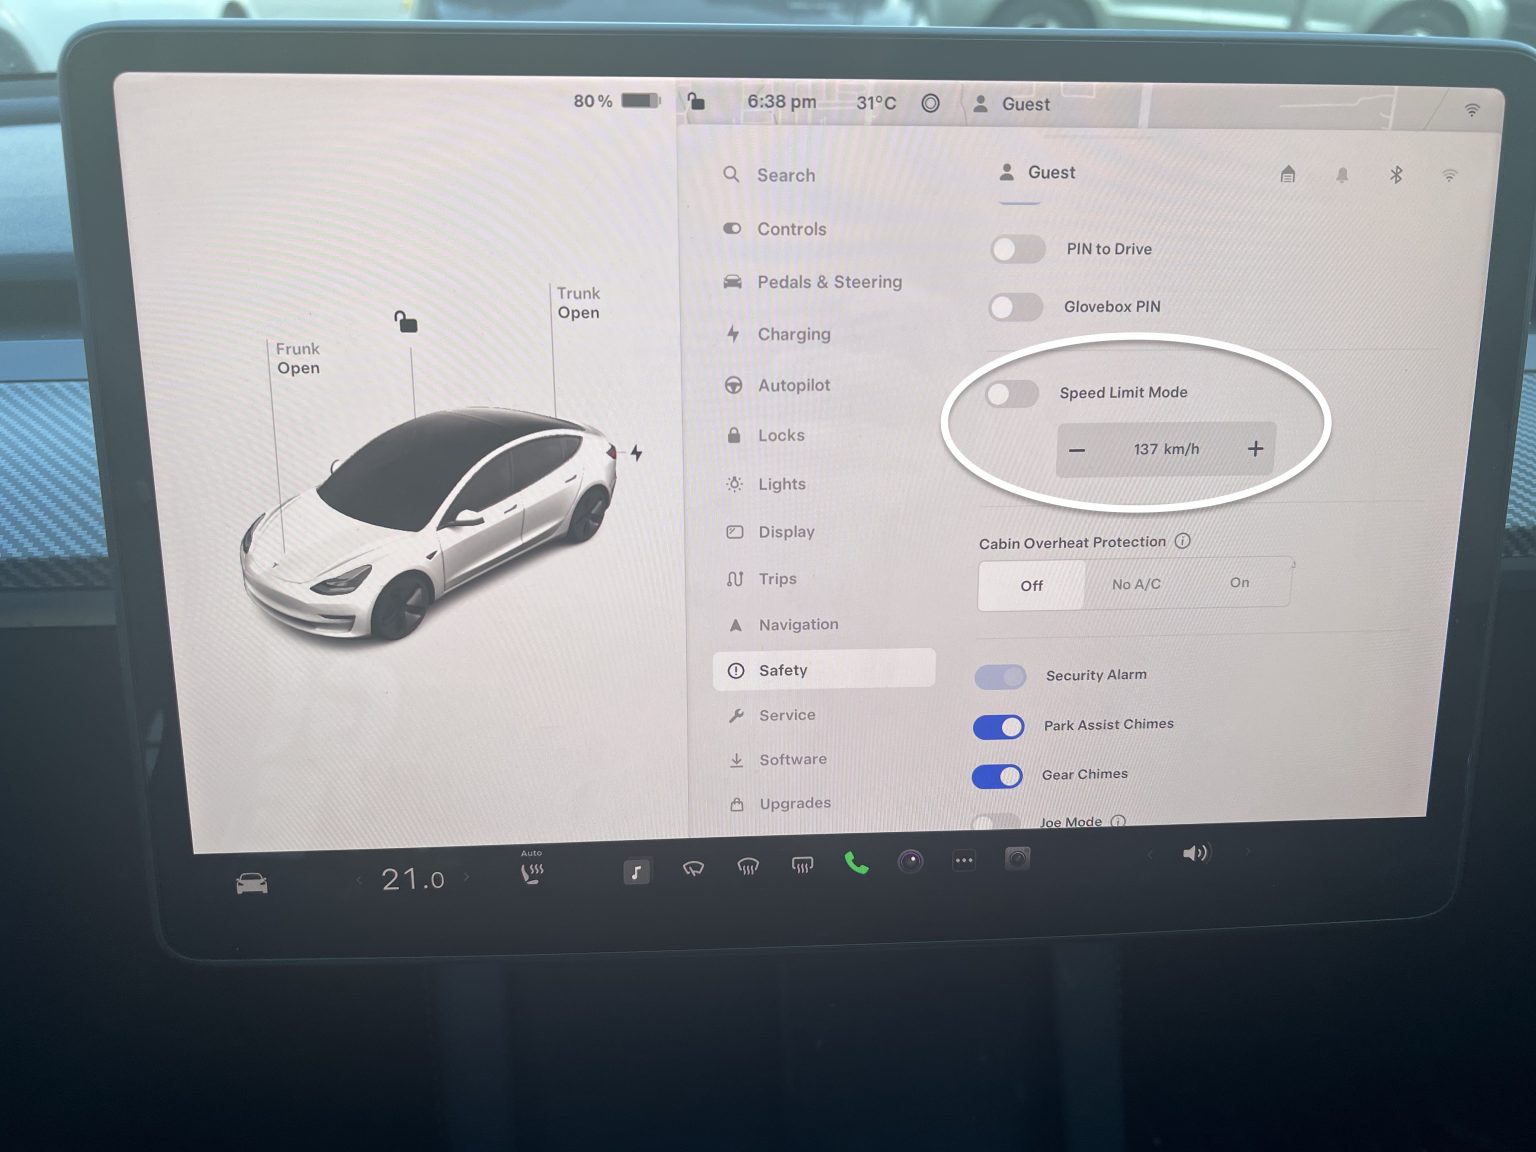Increase speed limit with the plus button

click(1256, 449)
